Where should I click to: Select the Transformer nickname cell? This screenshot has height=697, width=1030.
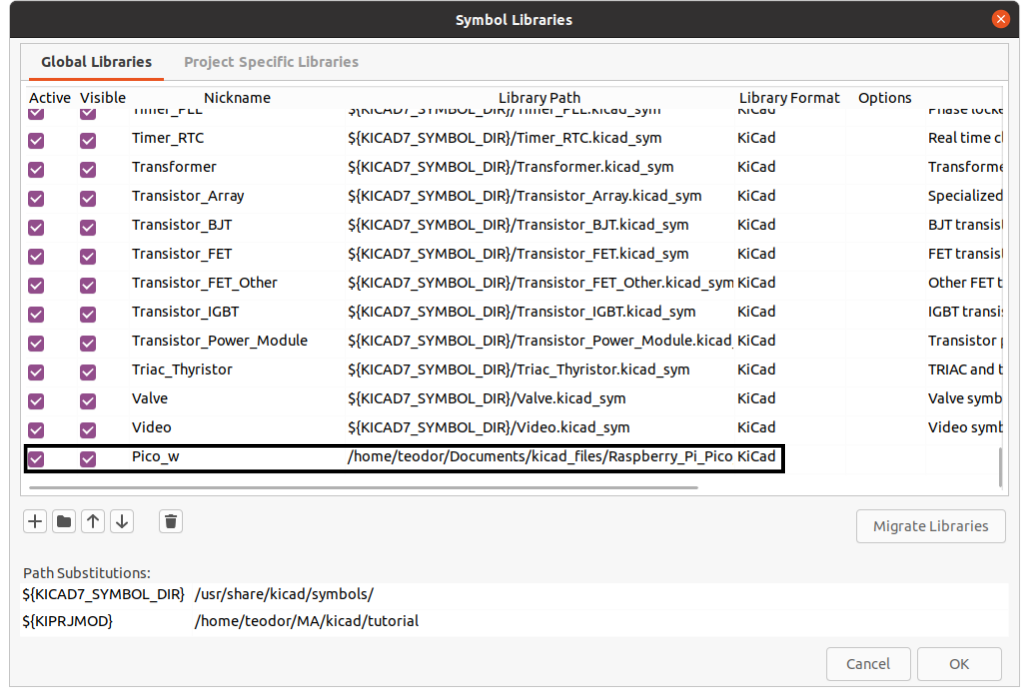coord(237,167)
